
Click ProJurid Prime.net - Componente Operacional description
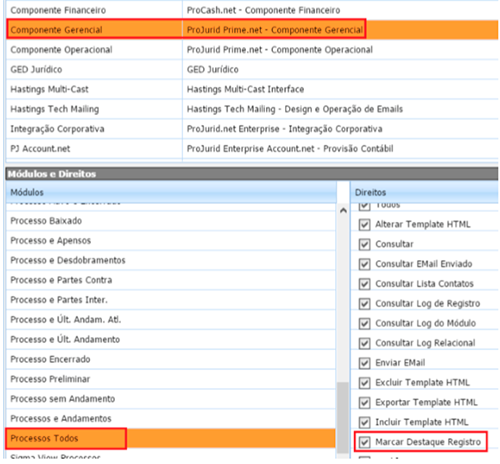tap(280, 50)
